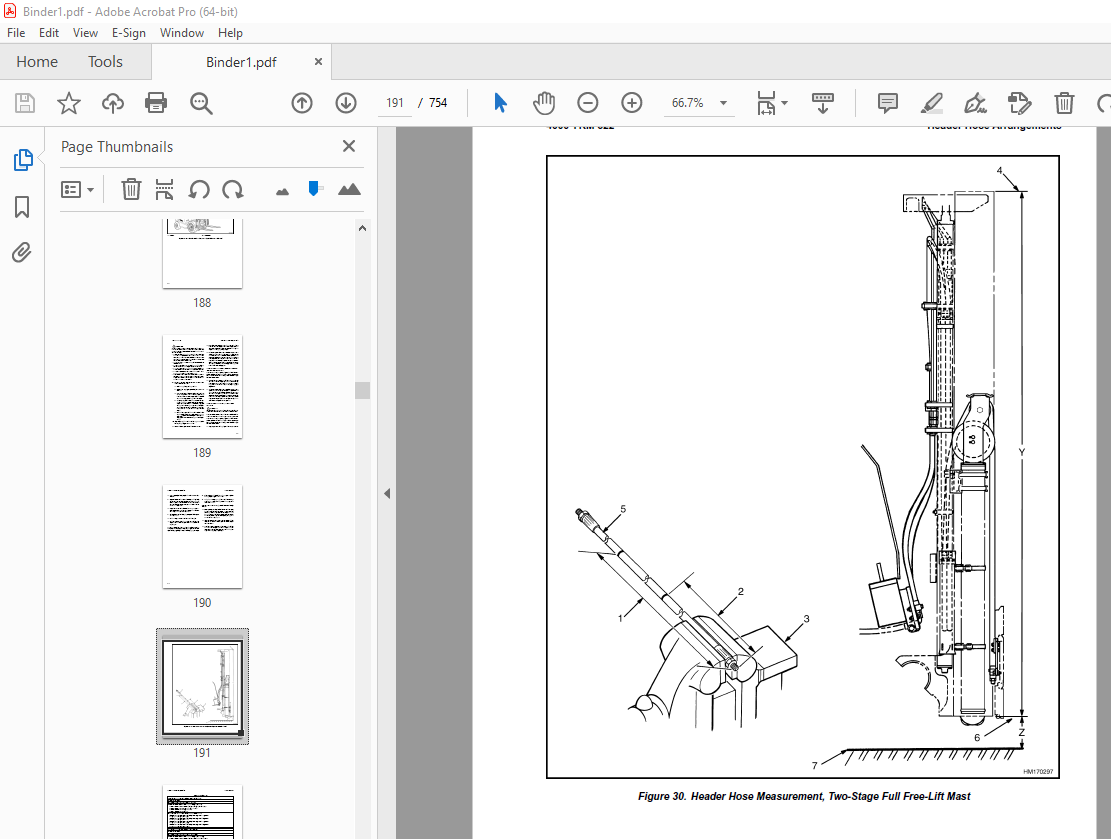Click the extract/print pages thumbnail icon

point(164,189)
